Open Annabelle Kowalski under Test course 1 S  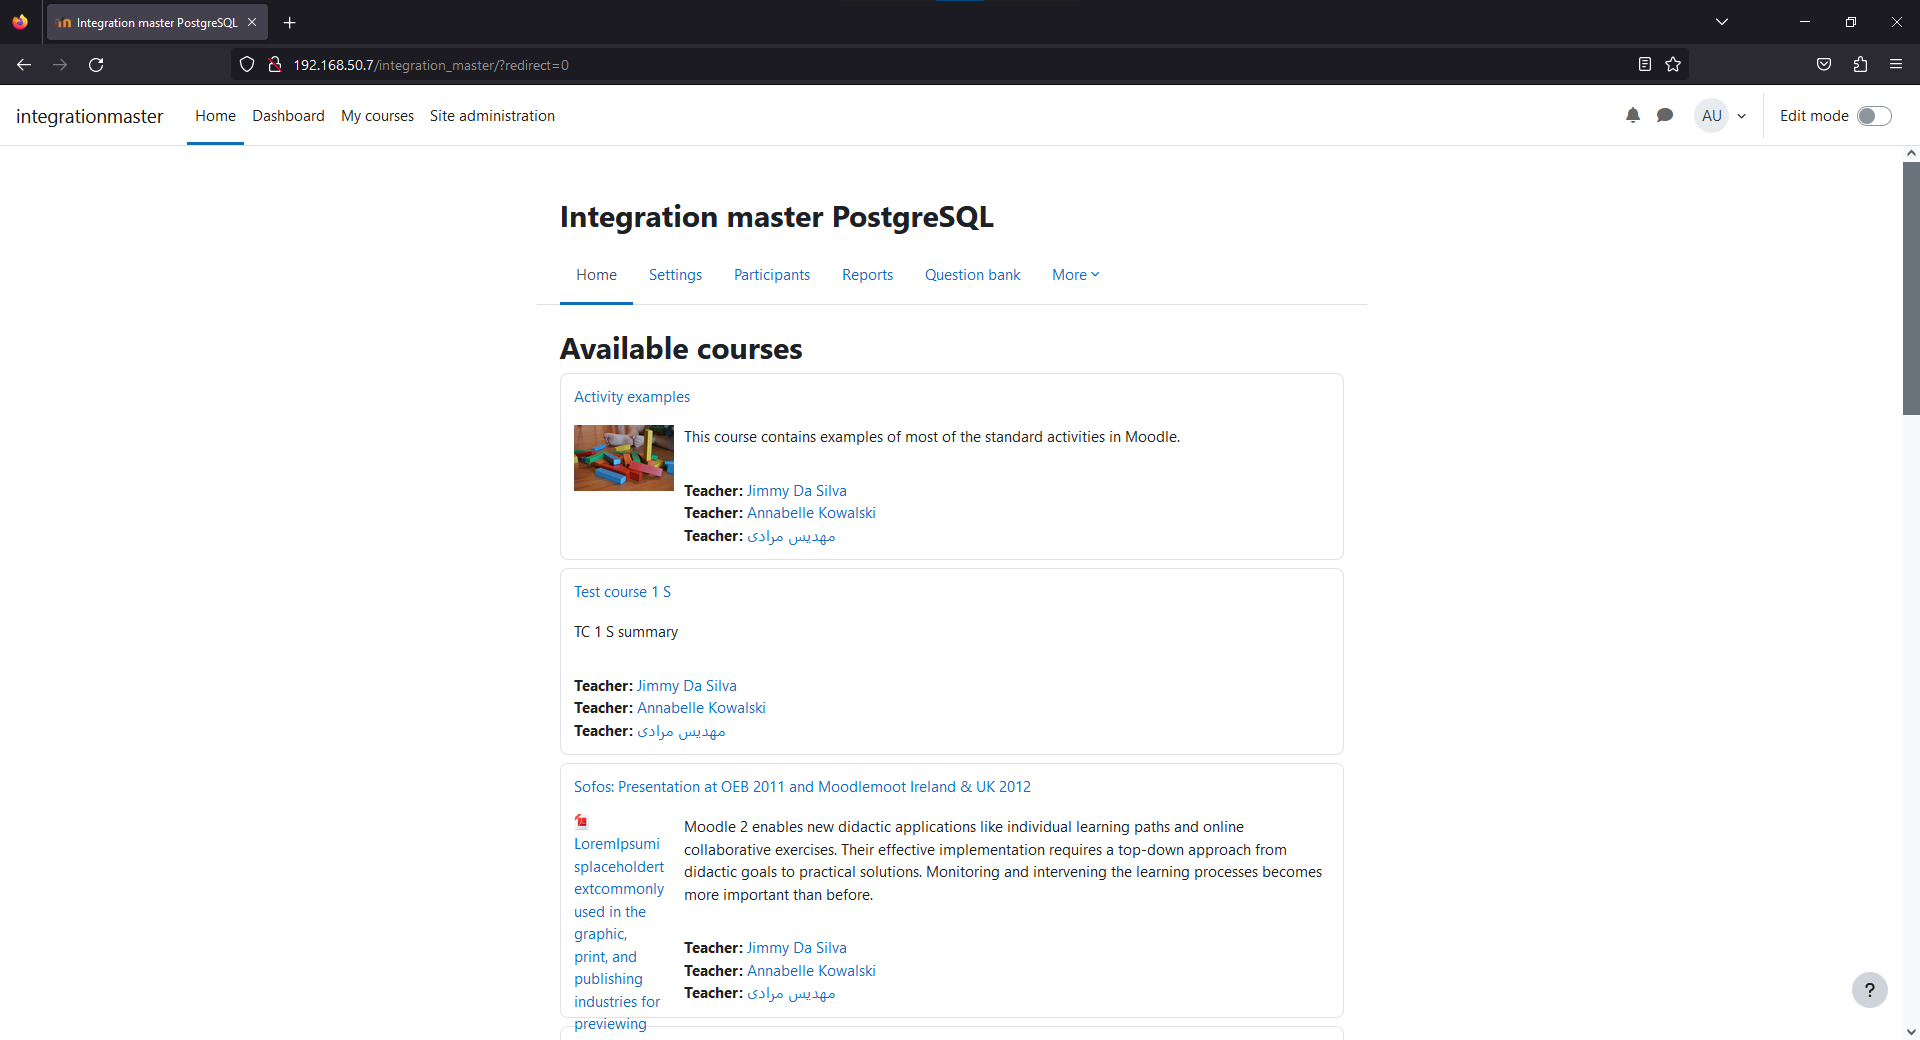[701, 708]
